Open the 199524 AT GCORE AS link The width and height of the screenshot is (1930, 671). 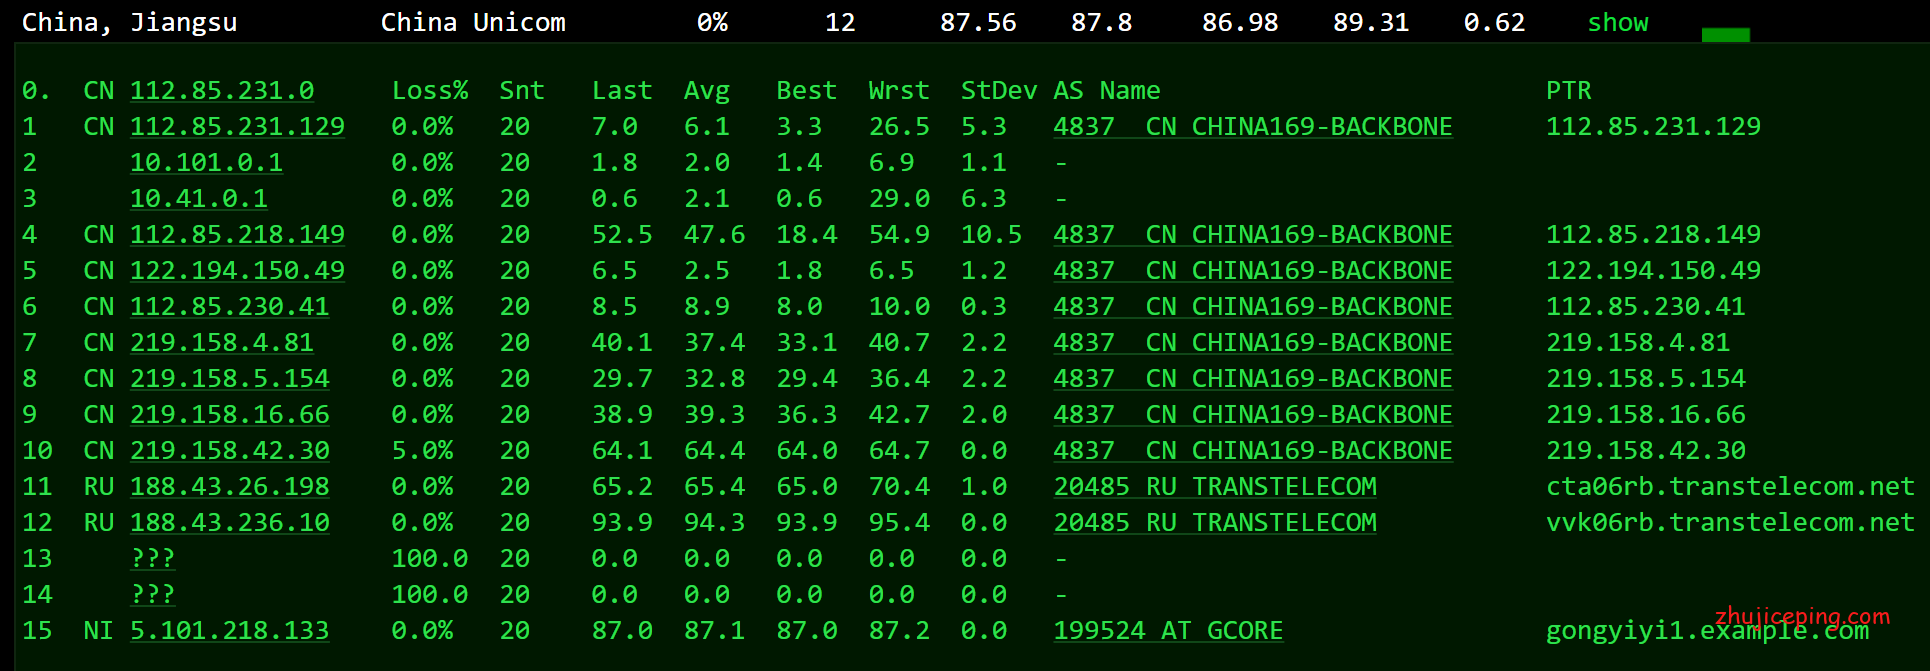tap(1167, 631)
